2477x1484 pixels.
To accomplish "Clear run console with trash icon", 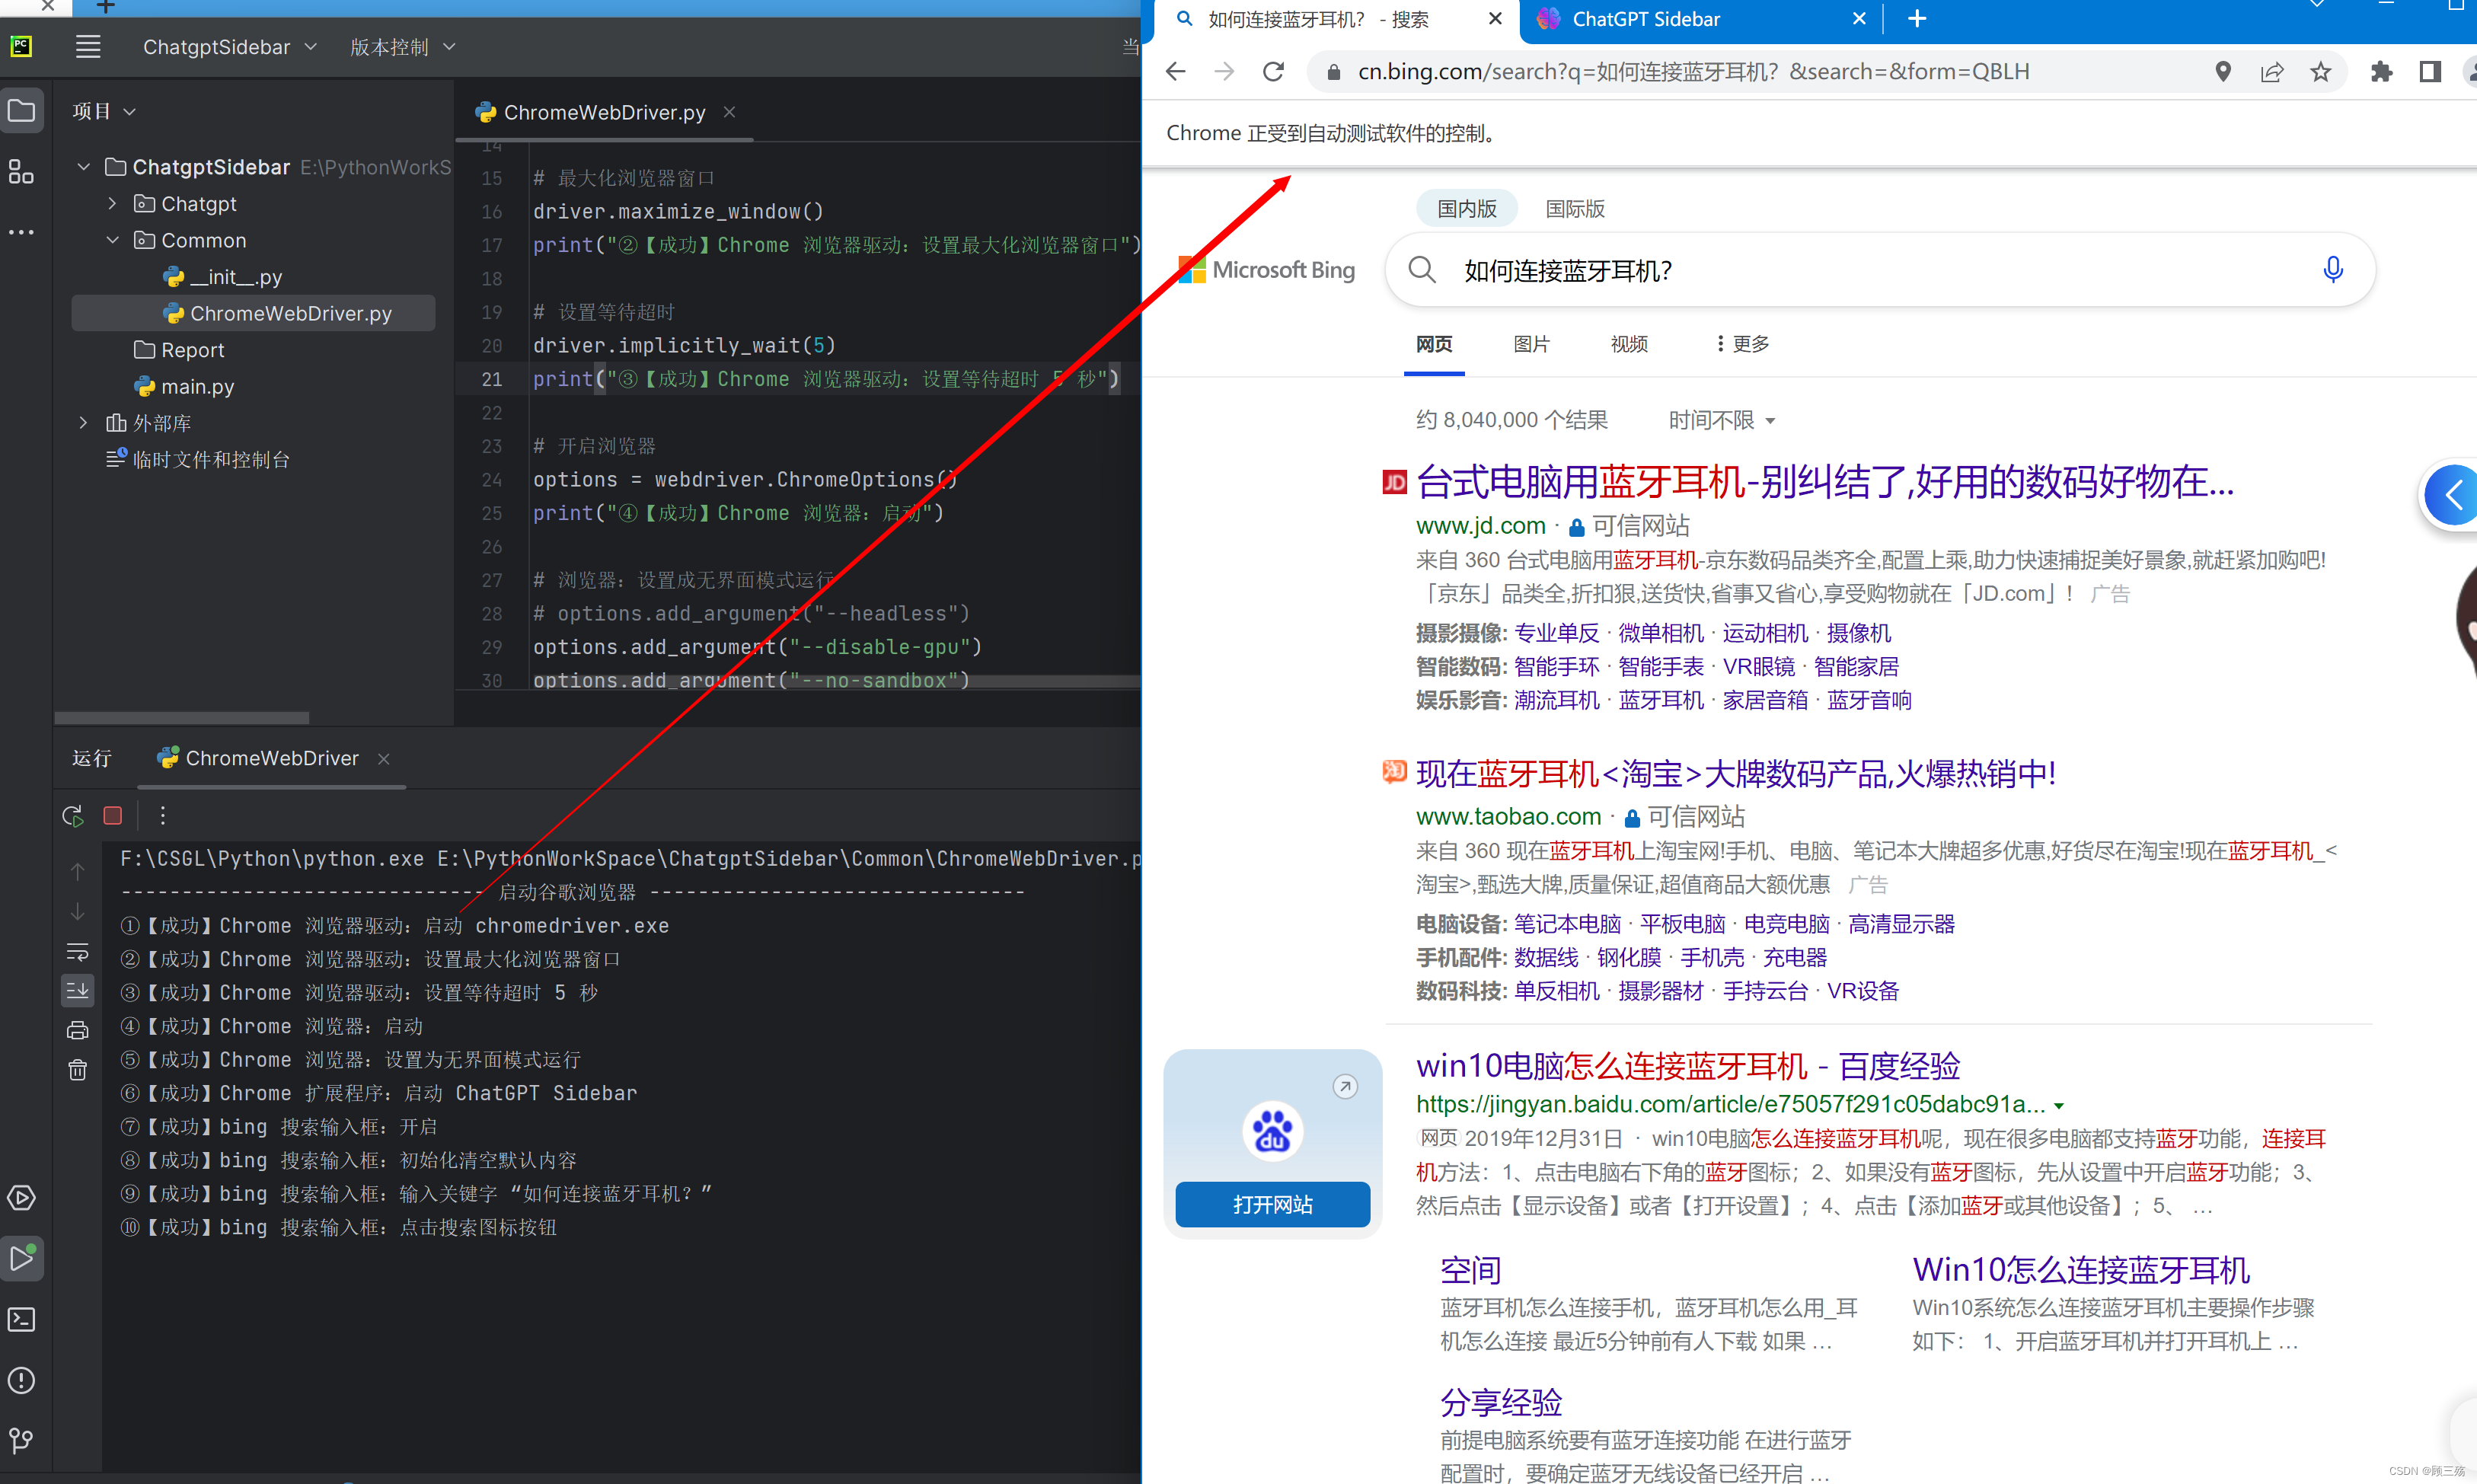I will tap(77, 1071).
